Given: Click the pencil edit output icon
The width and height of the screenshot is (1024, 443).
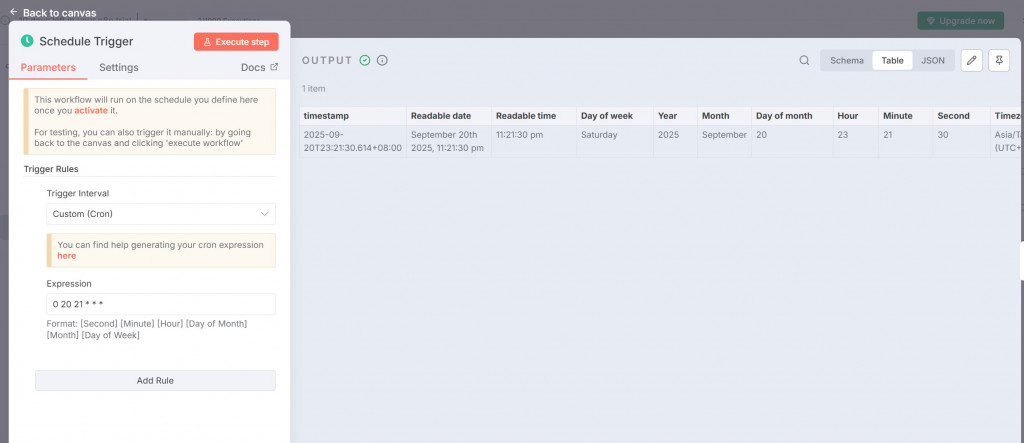Looking at the screenshot, I should (x=972, y=60).
